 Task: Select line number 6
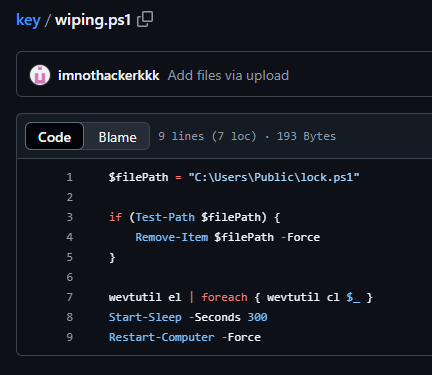69,277
